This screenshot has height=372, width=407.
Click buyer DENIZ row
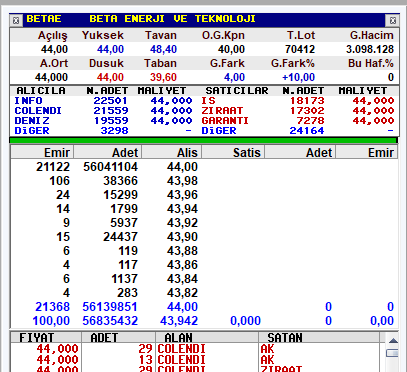(103, 120)
